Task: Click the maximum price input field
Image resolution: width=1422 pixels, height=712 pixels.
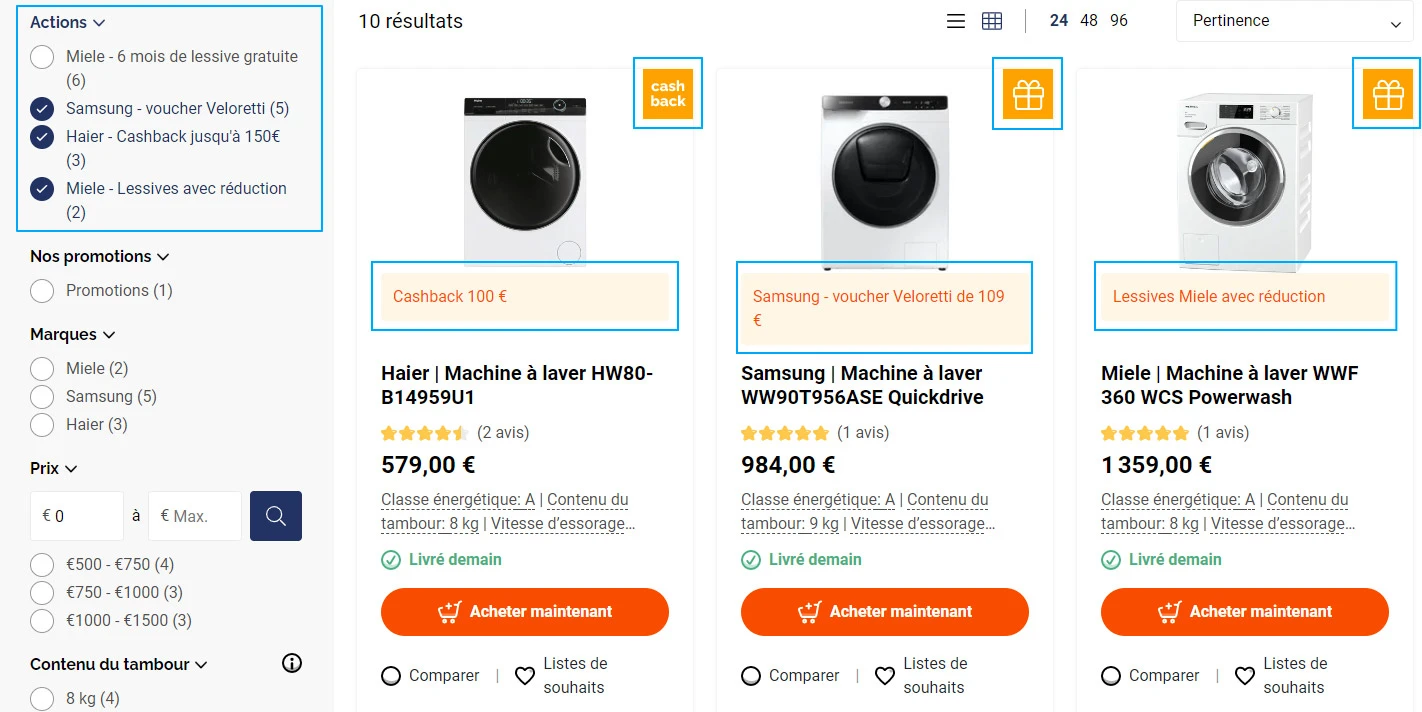Action: point(195,516)
